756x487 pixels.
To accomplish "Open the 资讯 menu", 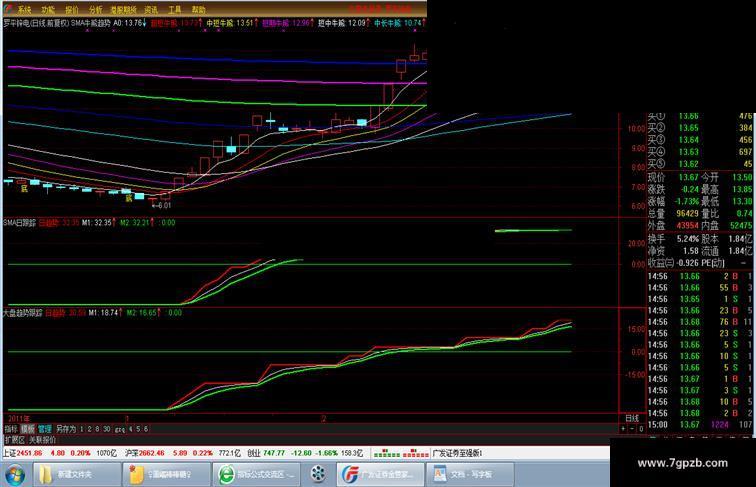I will 151,9.
